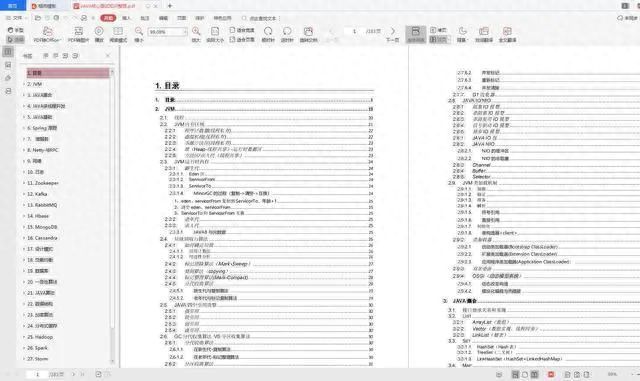This screenshot has height=381, width=640.
Task: Go to the previous page arrow
Action: pyautogui.click(x=331, y=31)
